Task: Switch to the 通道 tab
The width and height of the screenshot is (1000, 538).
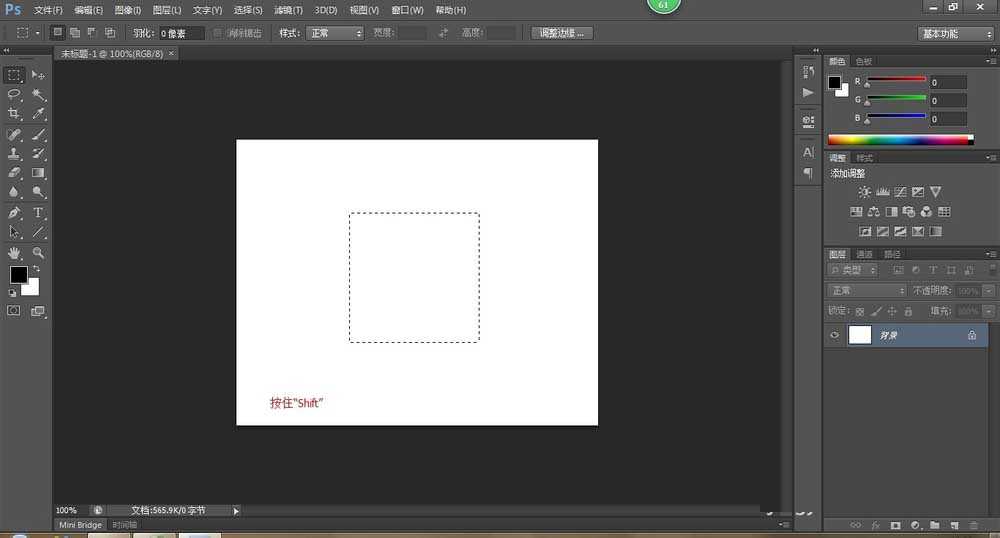Action: 864,254
